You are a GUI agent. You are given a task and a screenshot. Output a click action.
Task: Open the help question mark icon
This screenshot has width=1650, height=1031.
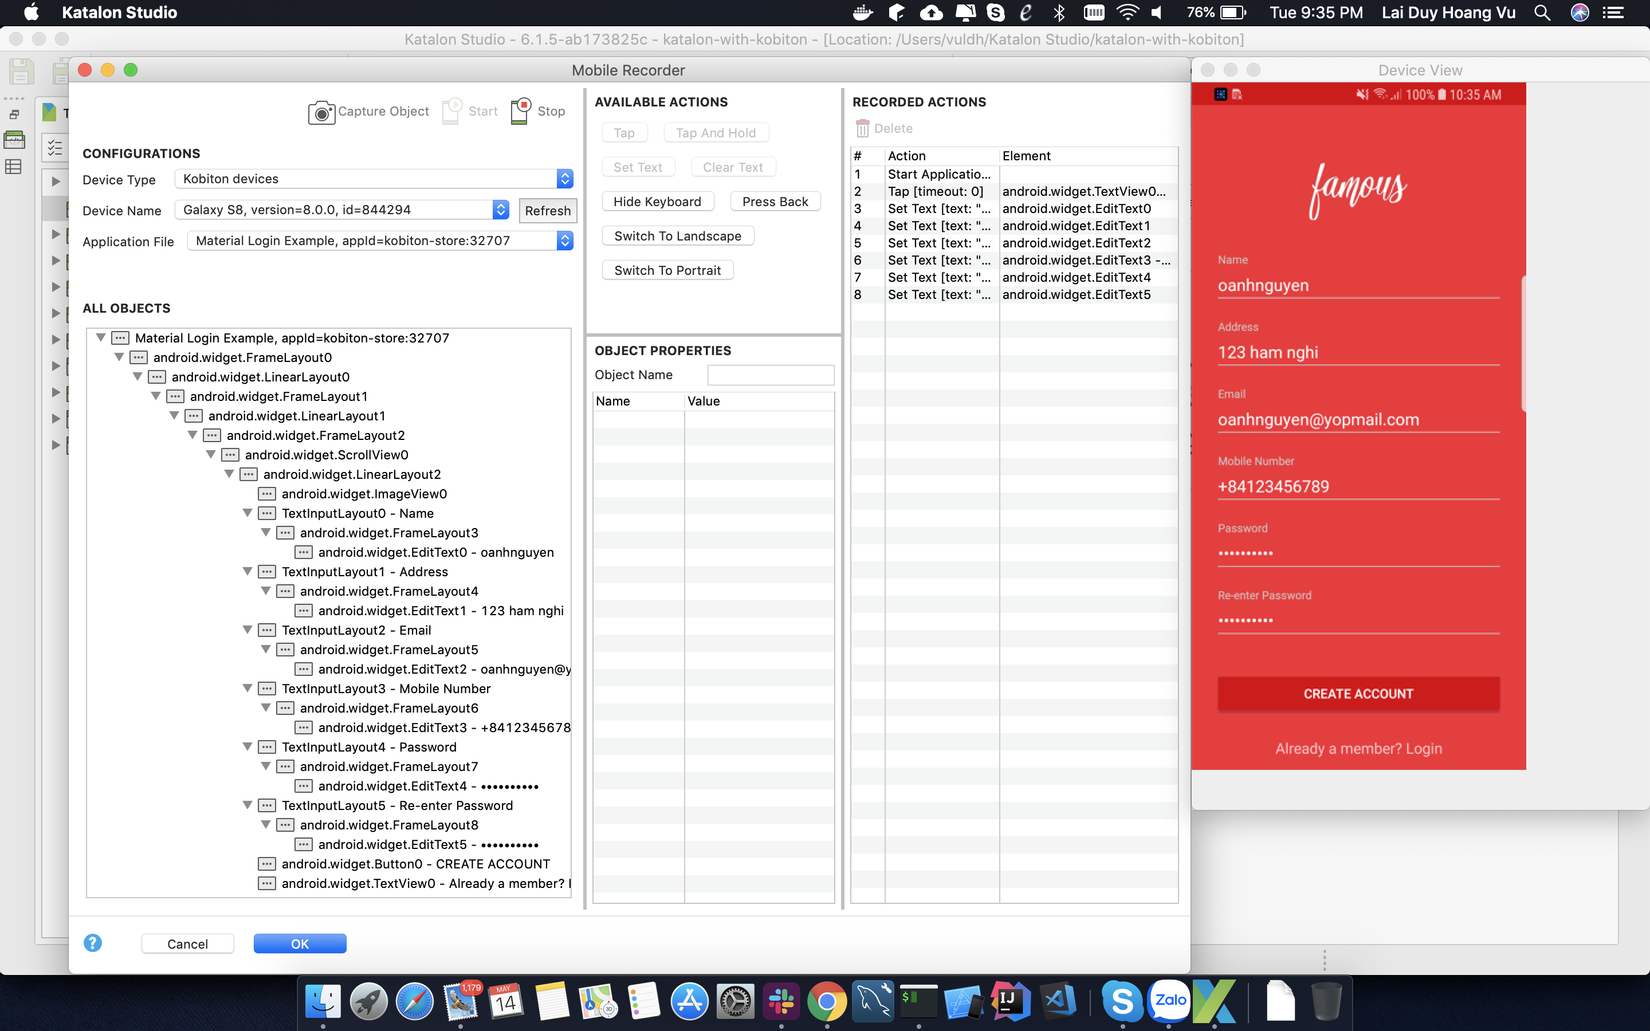tap(93, 943)
